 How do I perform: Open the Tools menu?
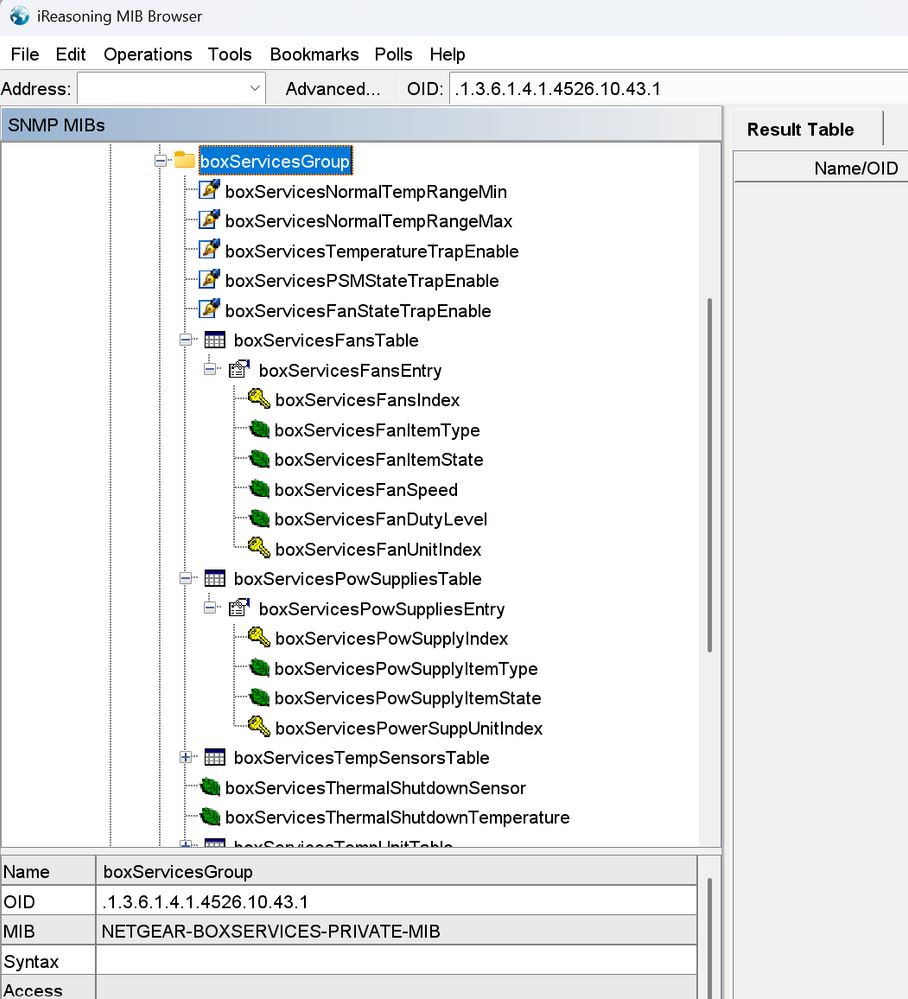tap(229, 54)
